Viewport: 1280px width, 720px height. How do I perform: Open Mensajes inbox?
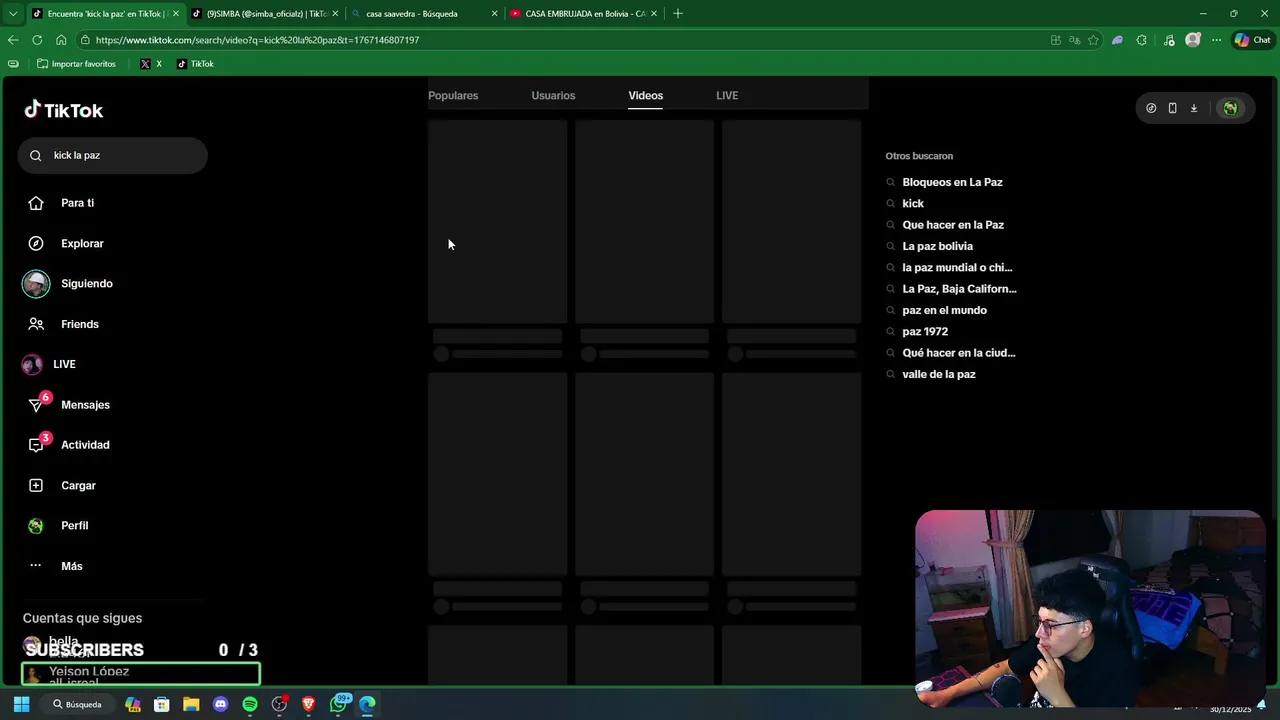[85, 405]
